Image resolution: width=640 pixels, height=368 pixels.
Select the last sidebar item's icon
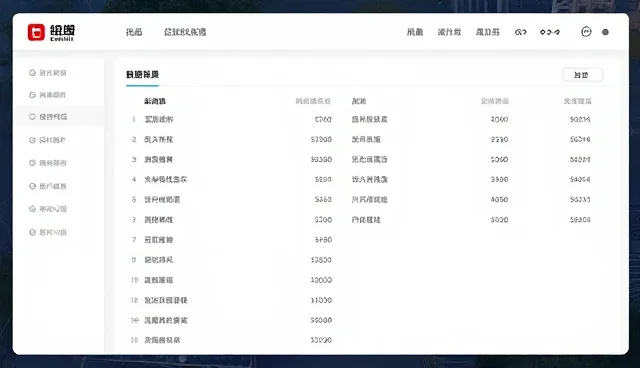33,232
